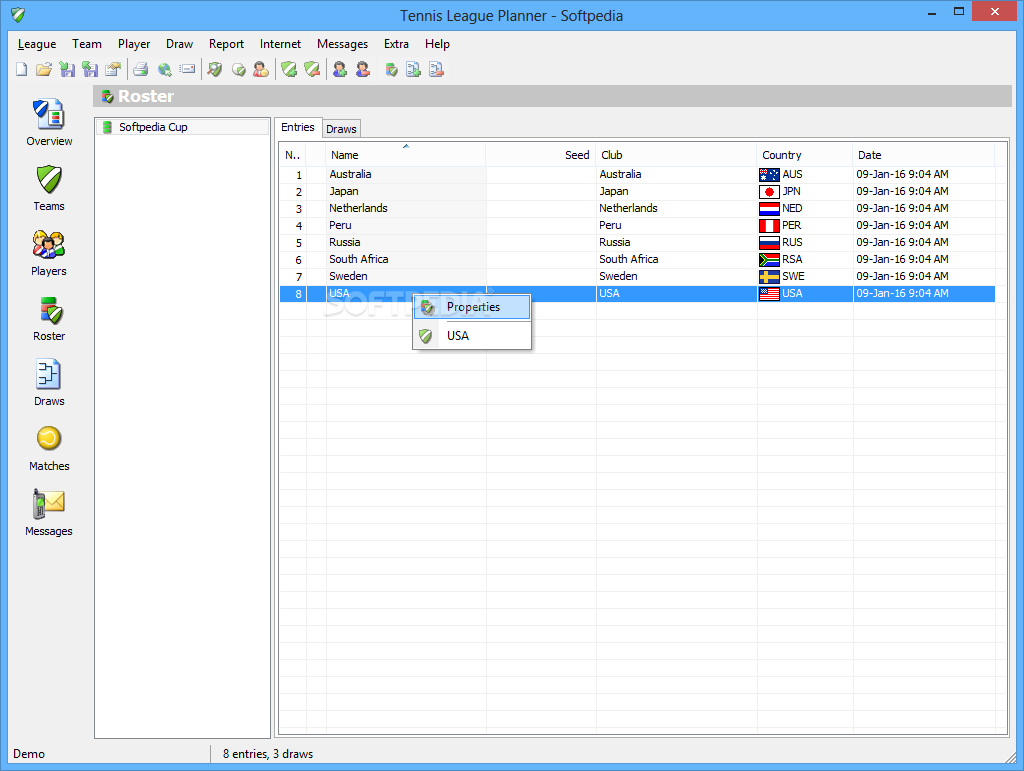The width and height of the screenshot is (1024, 771).
Task: Click the Save As (up arrow floppy) icon
Action: [x=90, y=69]
